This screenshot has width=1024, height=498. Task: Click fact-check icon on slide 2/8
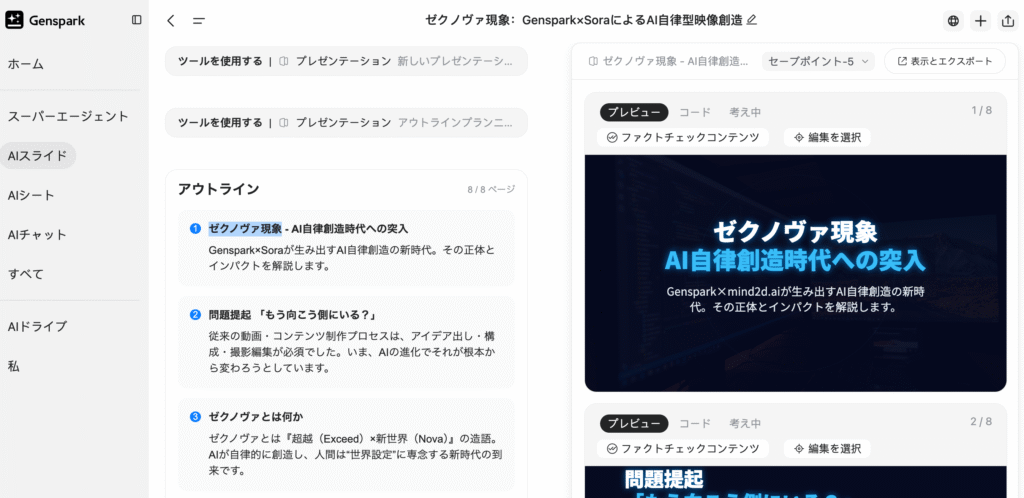click(x=612, y=449)
